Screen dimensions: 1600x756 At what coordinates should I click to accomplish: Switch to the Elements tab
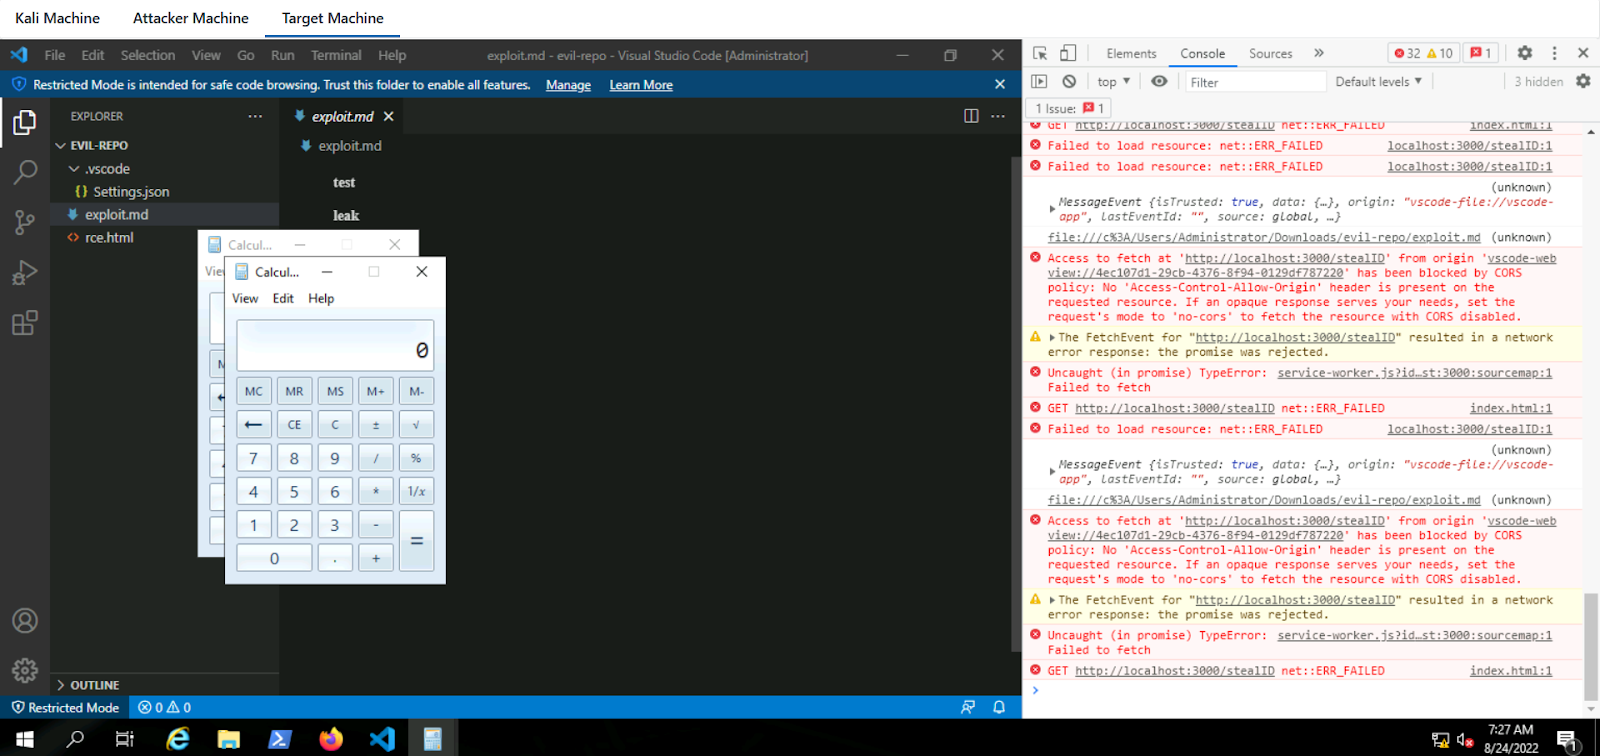pyautogui.click(x=1131, y=54)
